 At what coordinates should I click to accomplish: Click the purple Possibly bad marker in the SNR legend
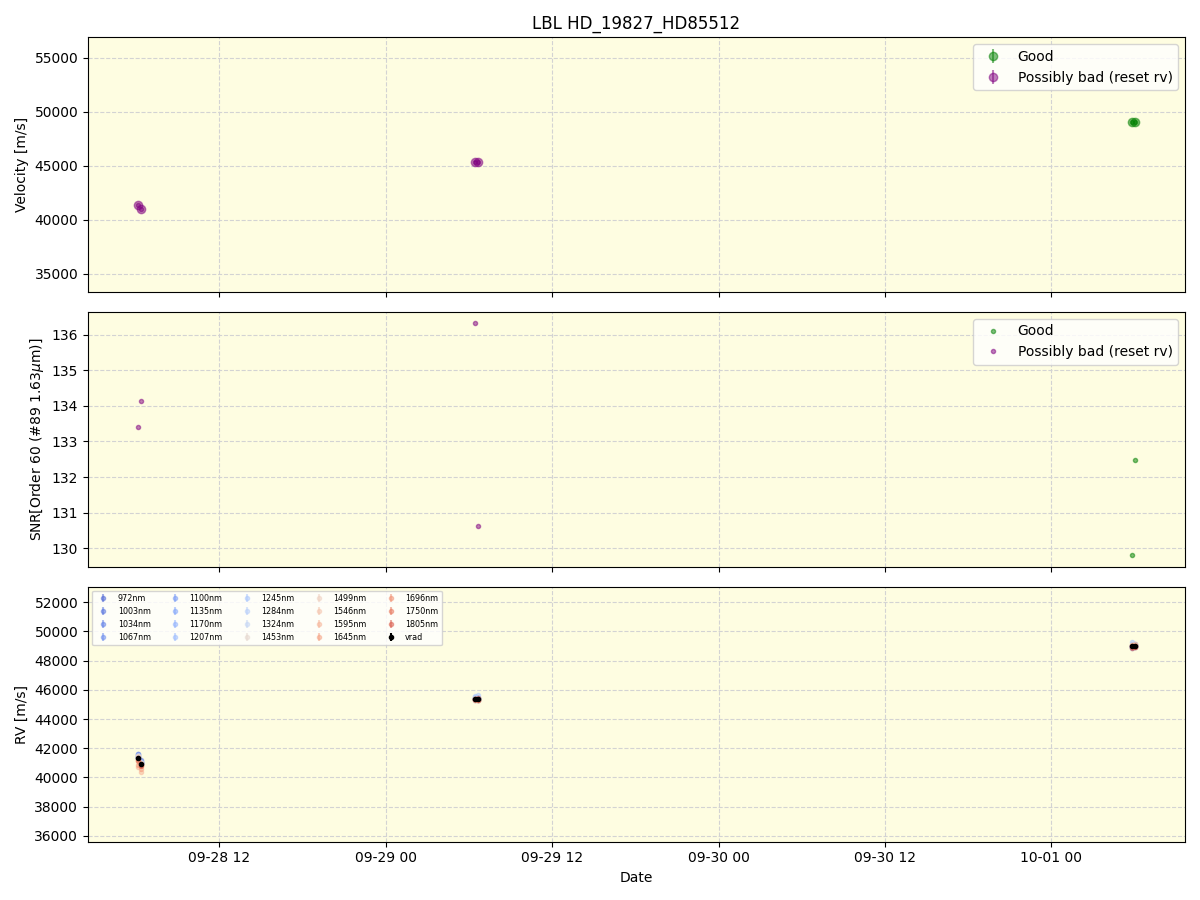pos(993,351)
